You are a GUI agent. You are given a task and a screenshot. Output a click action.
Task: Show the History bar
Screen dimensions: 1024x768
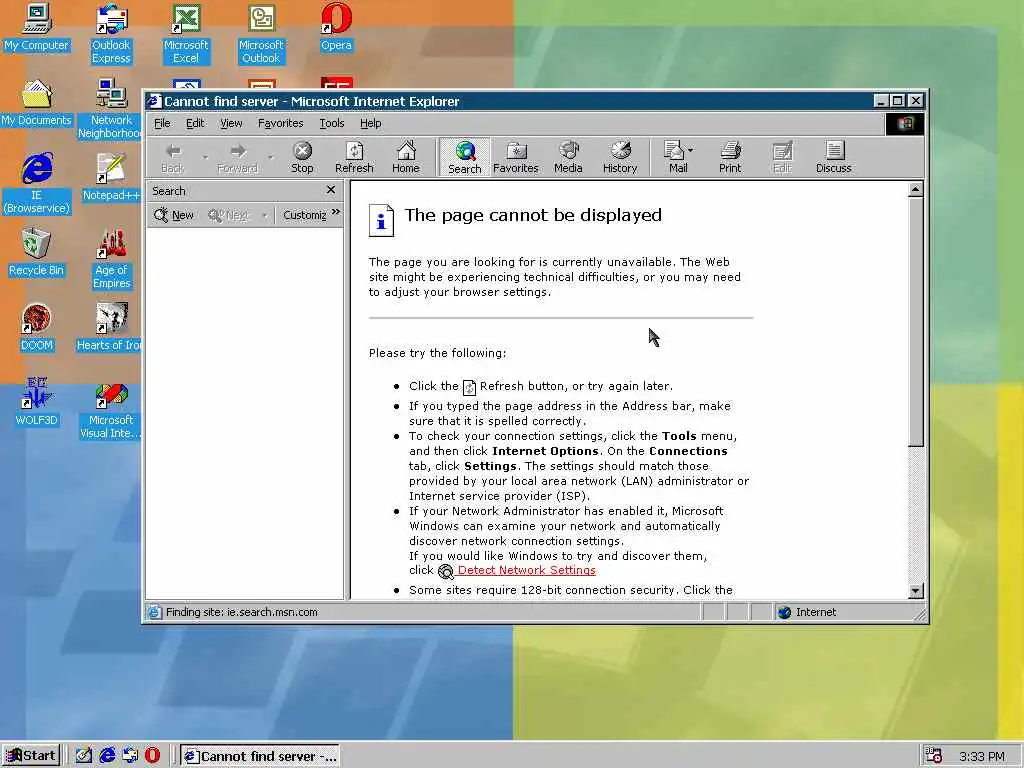(x=620, y=157)
